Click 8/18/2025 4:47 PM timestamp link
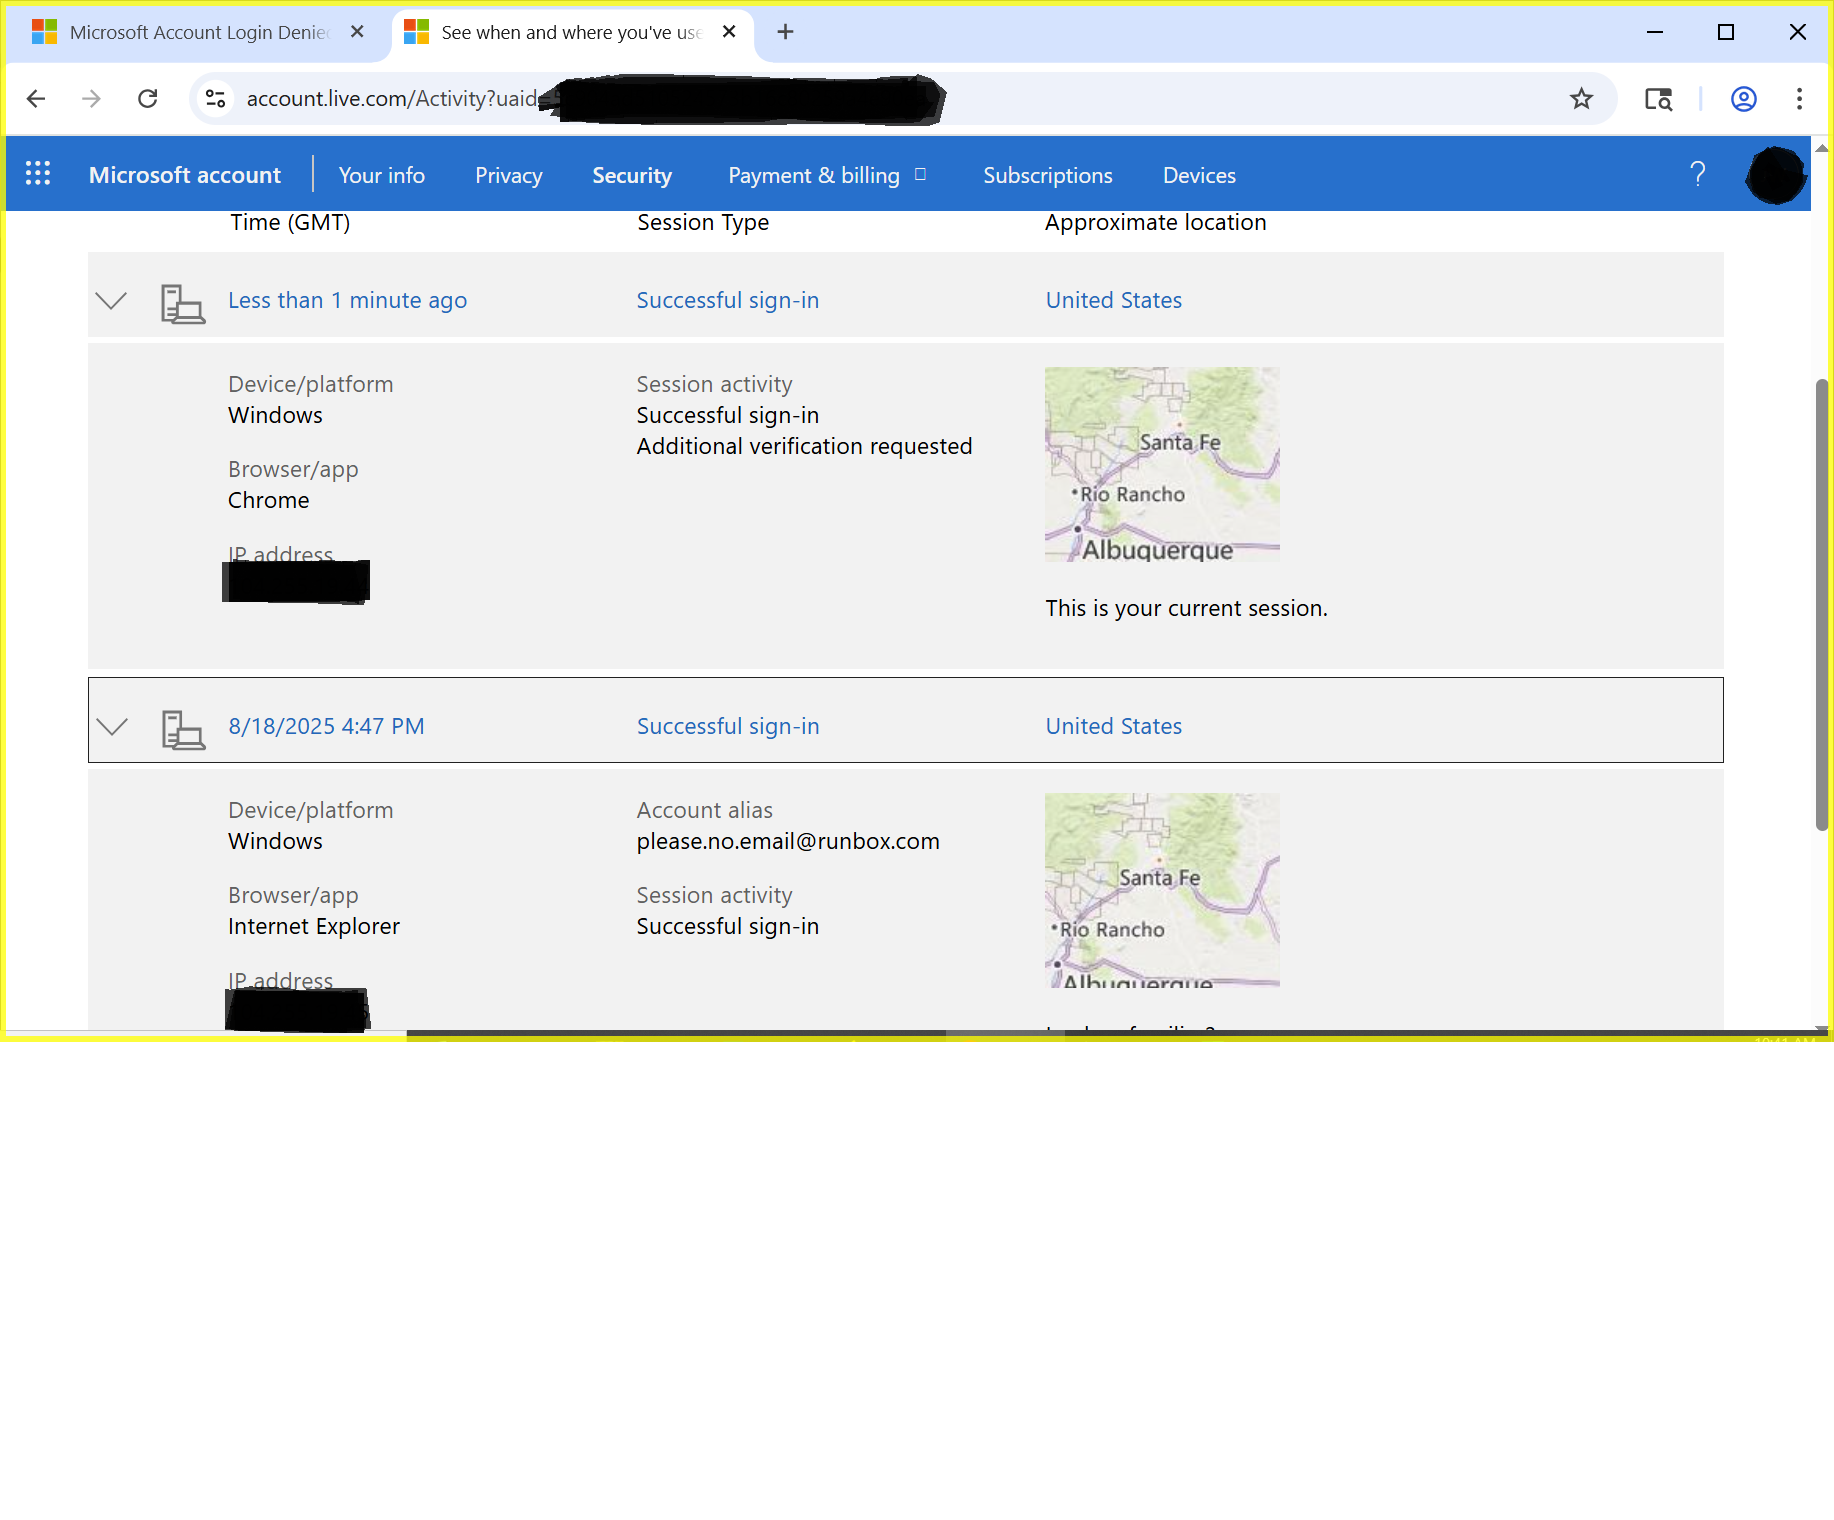 (326, 726)
